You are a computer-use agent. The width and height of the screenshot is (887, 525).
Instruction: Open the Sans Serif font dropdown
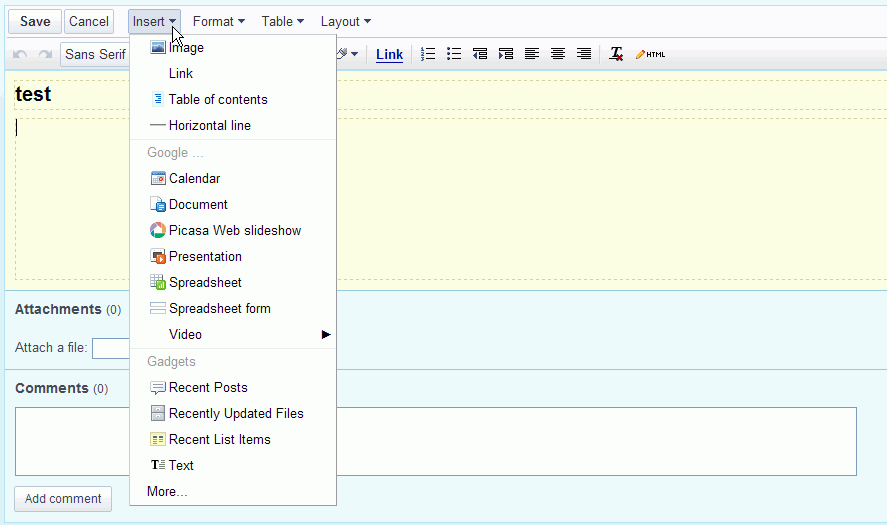pos(95,54)
